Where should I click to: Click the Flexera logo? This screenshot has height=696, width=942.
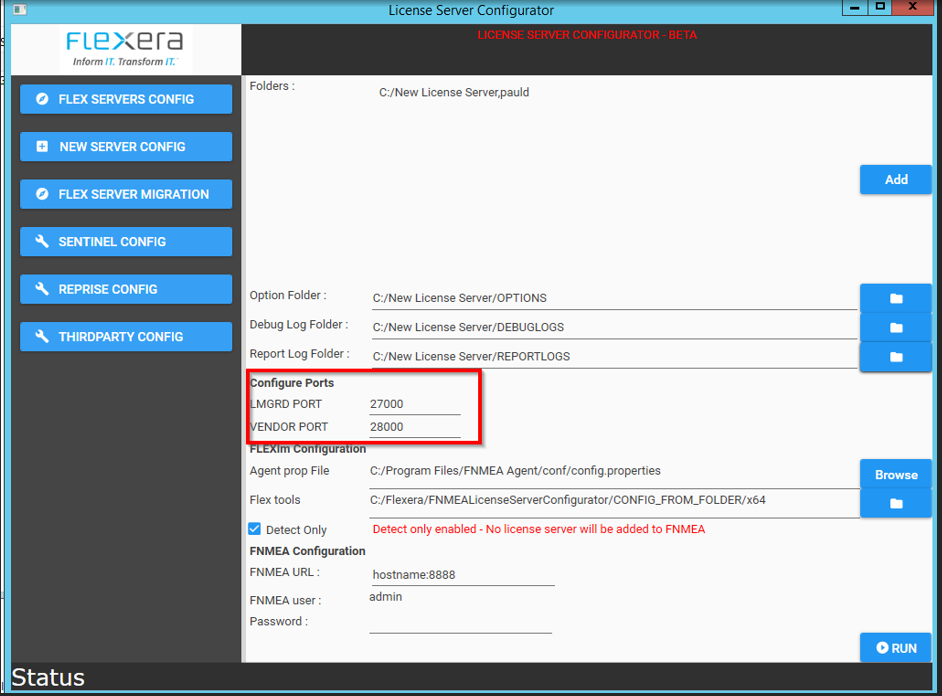pyautogui.click(x=124, y=49)
